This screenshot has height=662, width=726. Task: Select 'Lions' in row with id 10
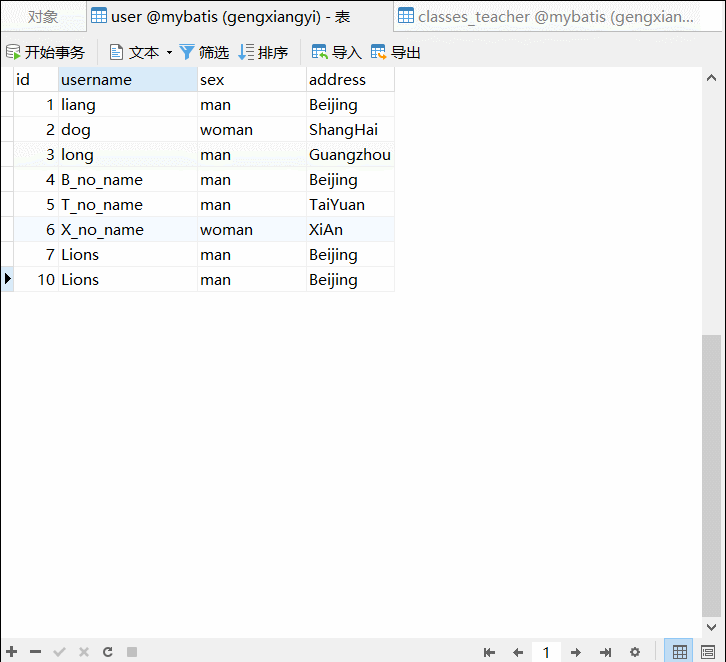pyautogui.click(x=128, y=280)
